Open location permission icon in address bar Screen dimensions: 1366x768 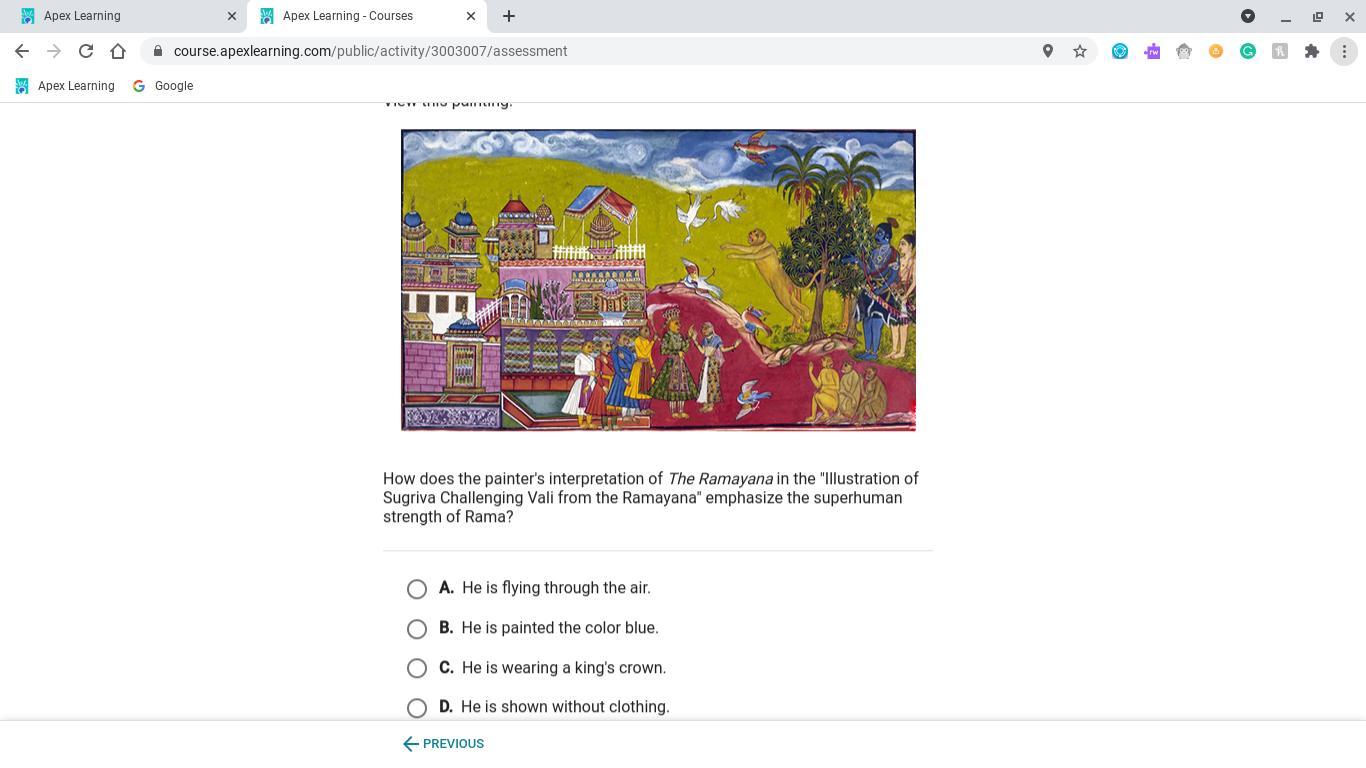(x=1048, y=51)
